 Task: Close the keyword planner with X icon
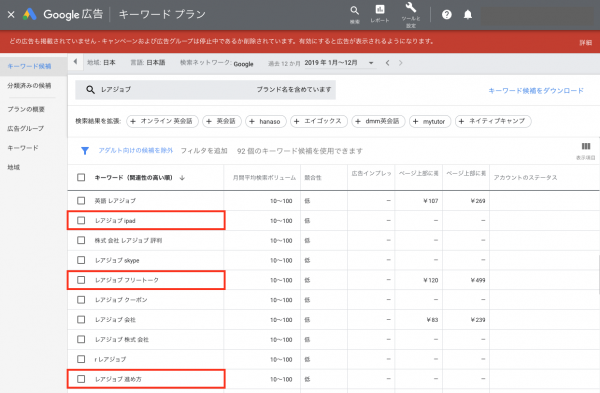(11, 15)
